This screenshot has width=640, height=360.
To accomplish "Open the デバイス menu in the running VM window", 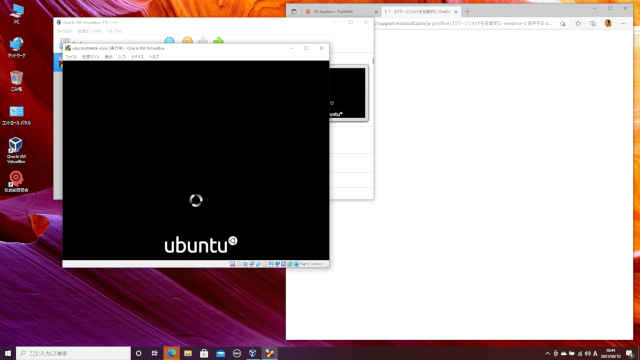I will click(x=137, y=57).
